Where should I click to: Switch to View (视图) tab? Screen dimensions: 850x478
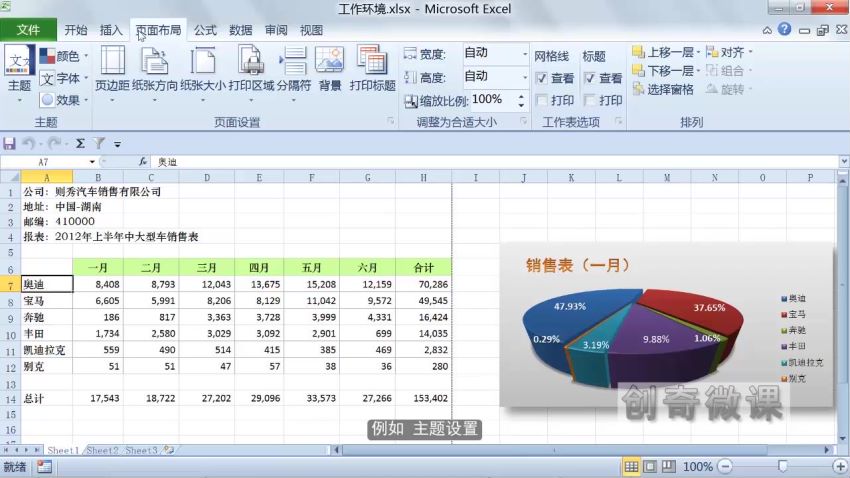pos(311,30)
